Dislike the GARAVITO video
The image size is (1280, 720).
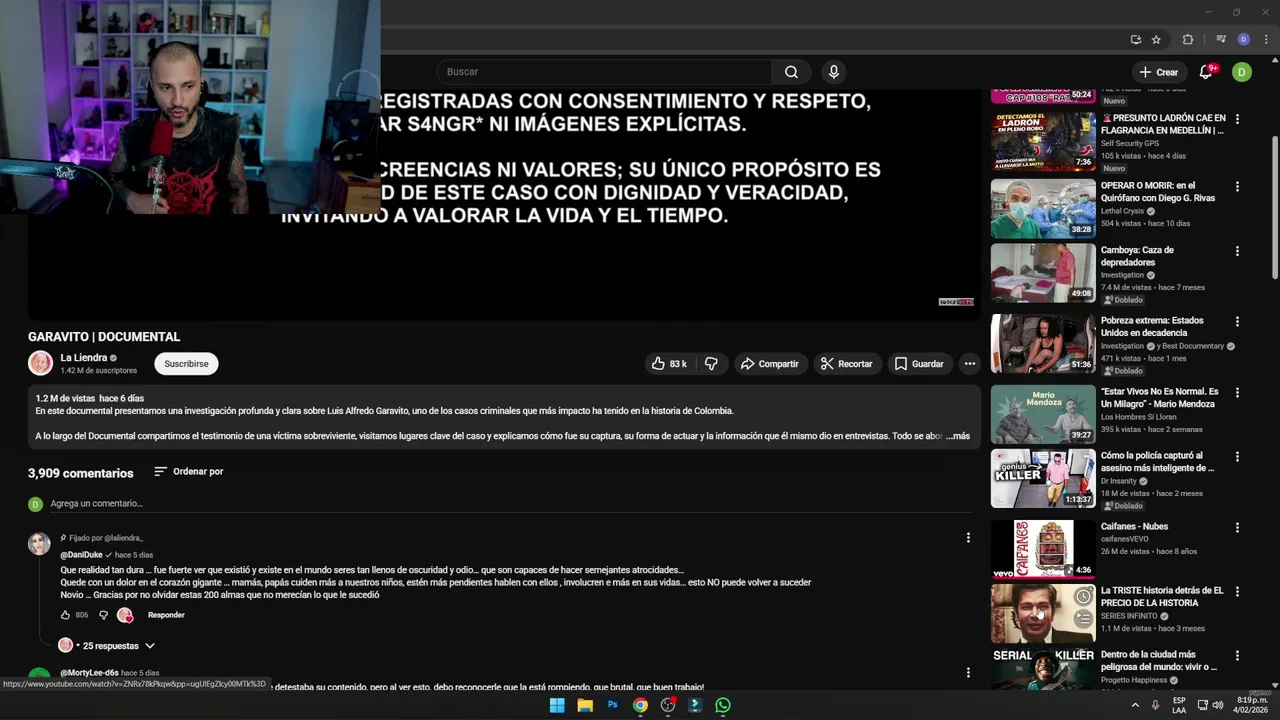[711, 364]
